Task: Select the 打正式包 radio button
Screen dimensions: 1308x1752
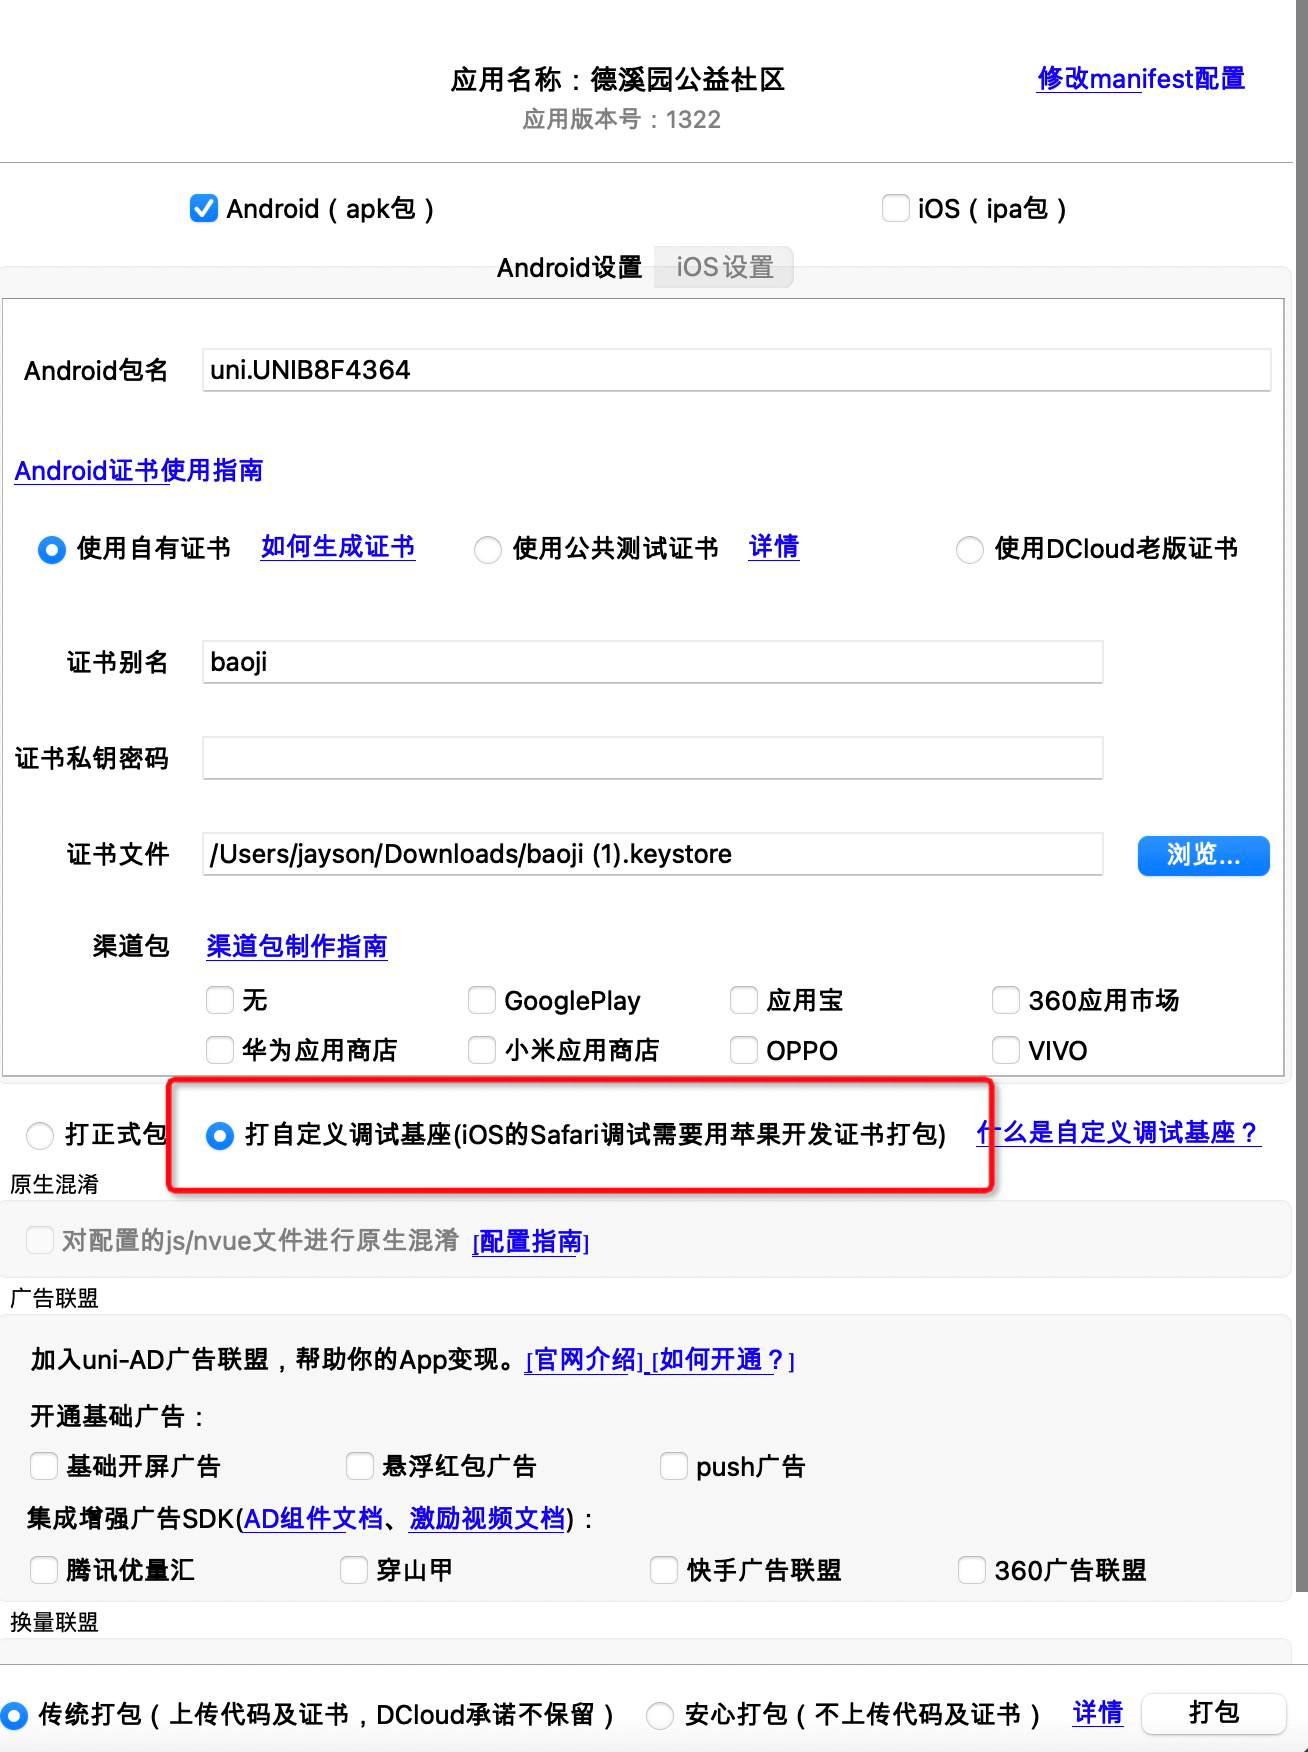Action: coord(40,1135)
